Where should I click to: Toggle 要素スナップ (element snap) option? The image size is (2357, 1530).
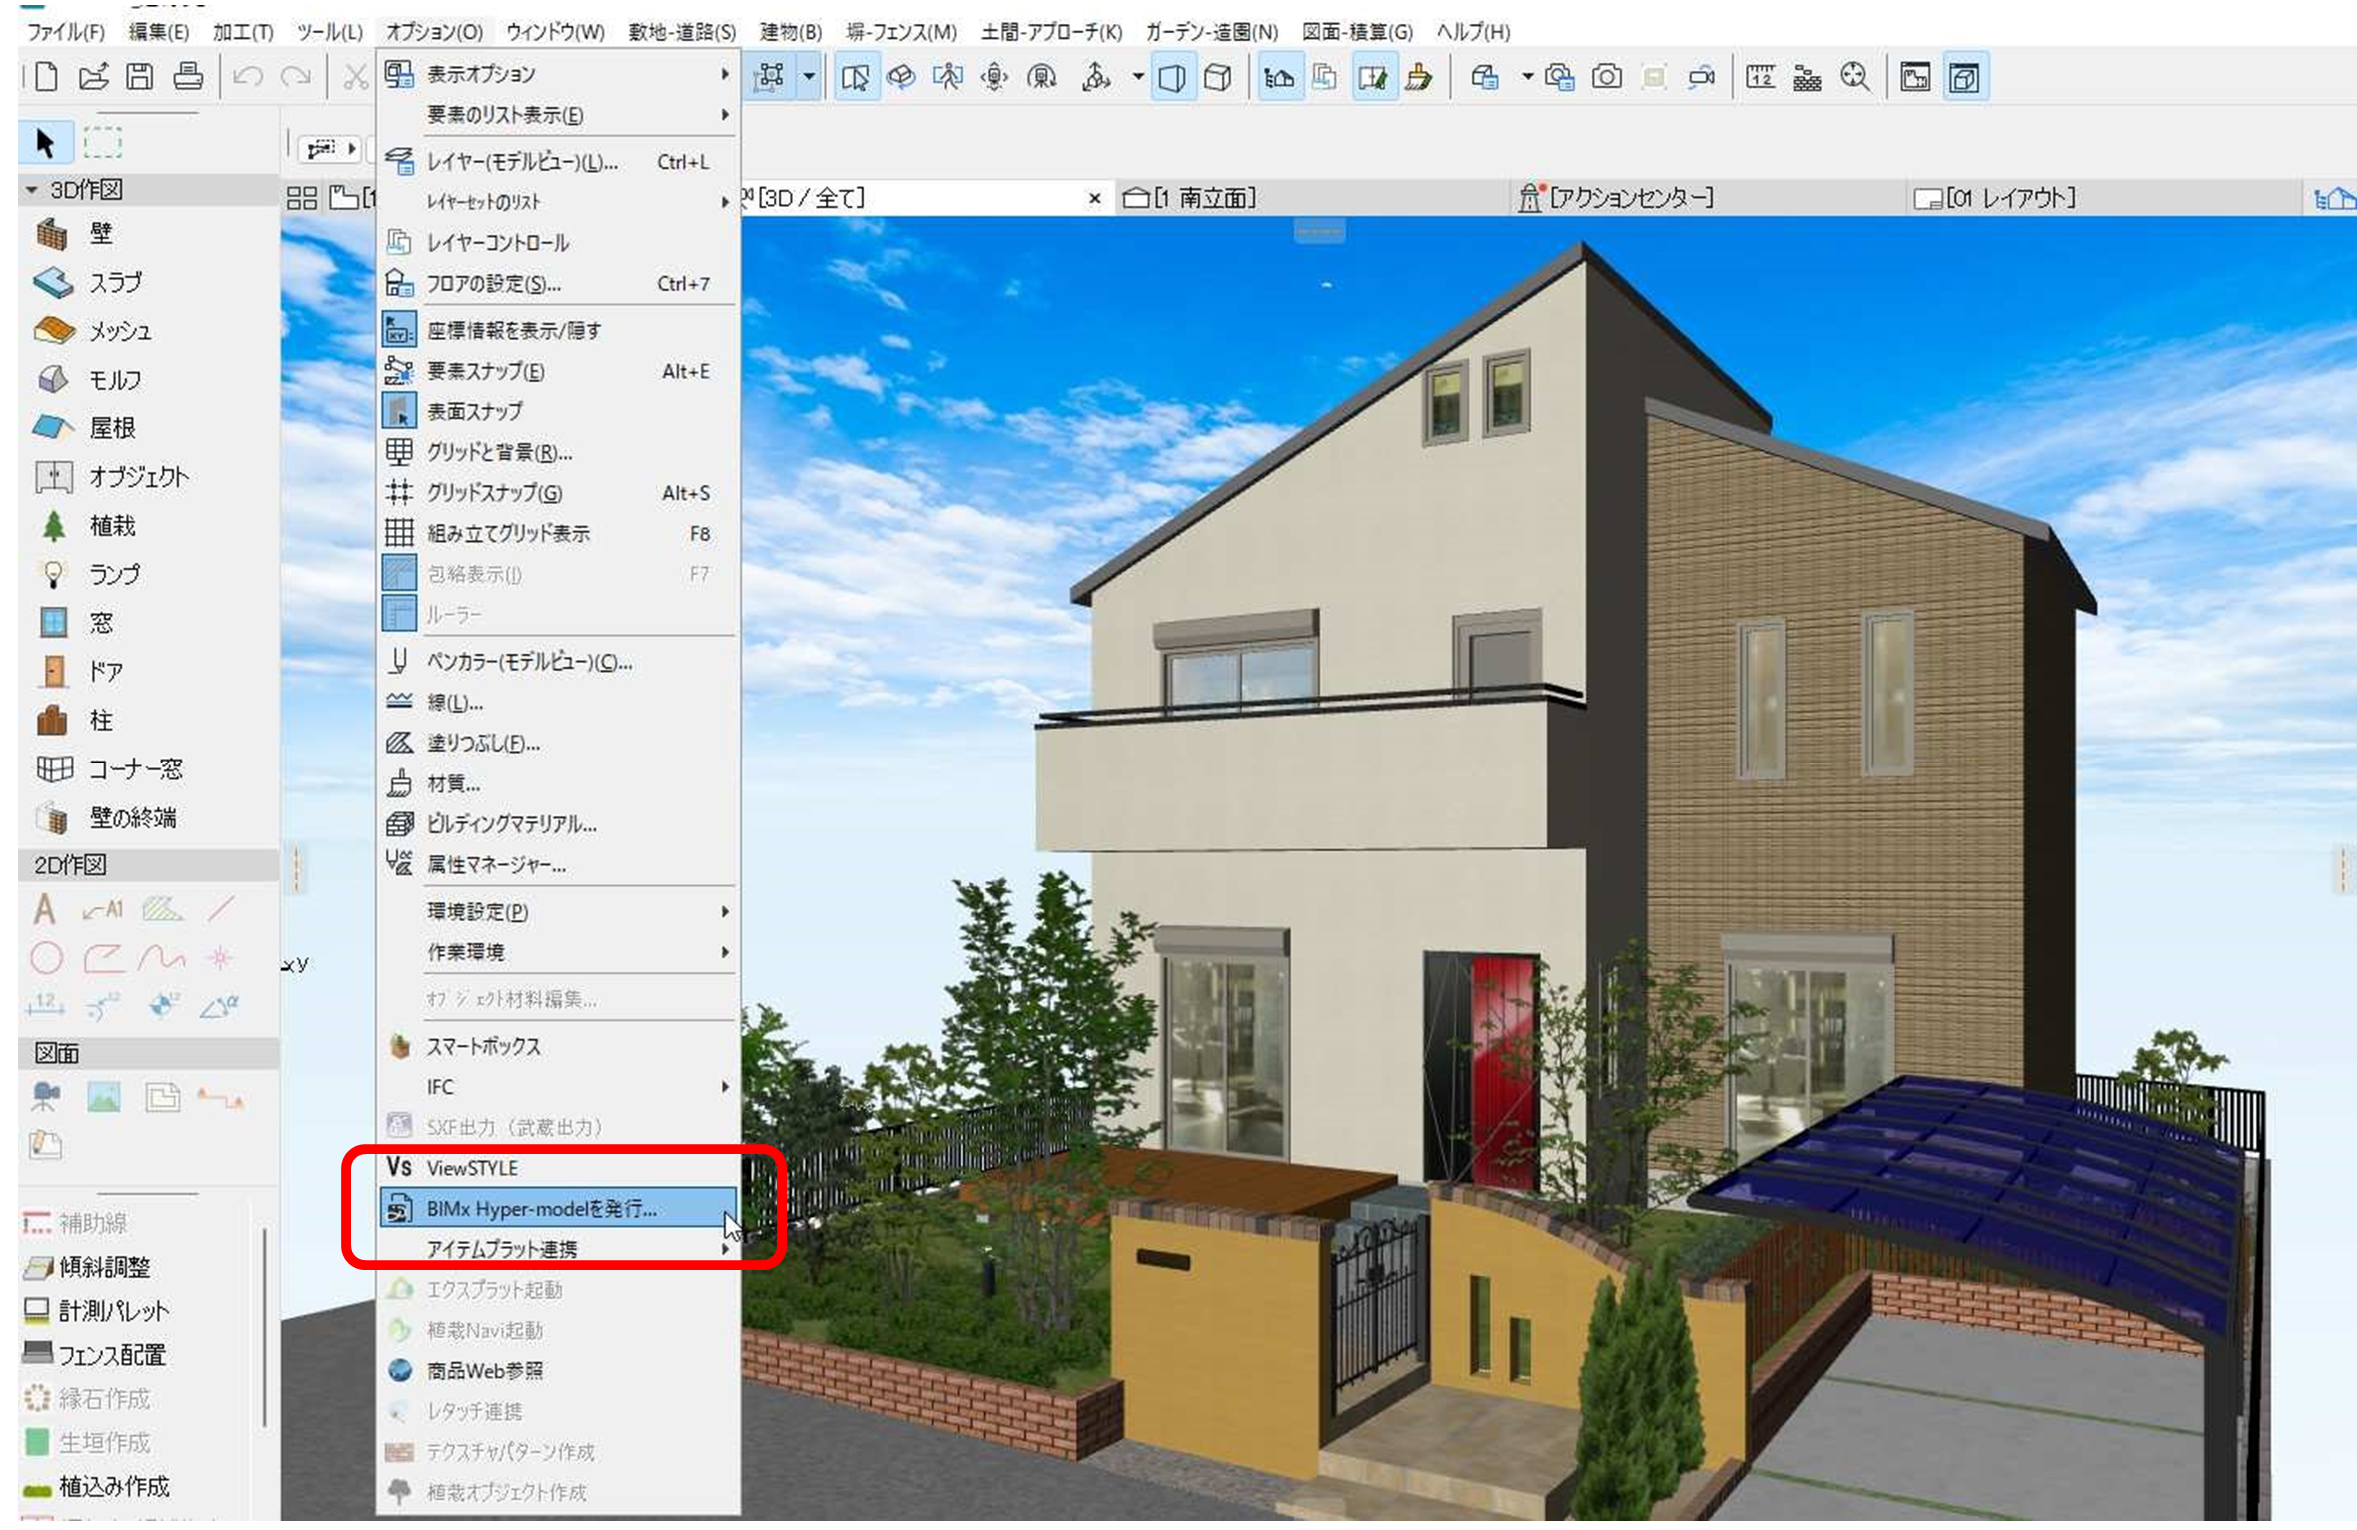[486, 372]
